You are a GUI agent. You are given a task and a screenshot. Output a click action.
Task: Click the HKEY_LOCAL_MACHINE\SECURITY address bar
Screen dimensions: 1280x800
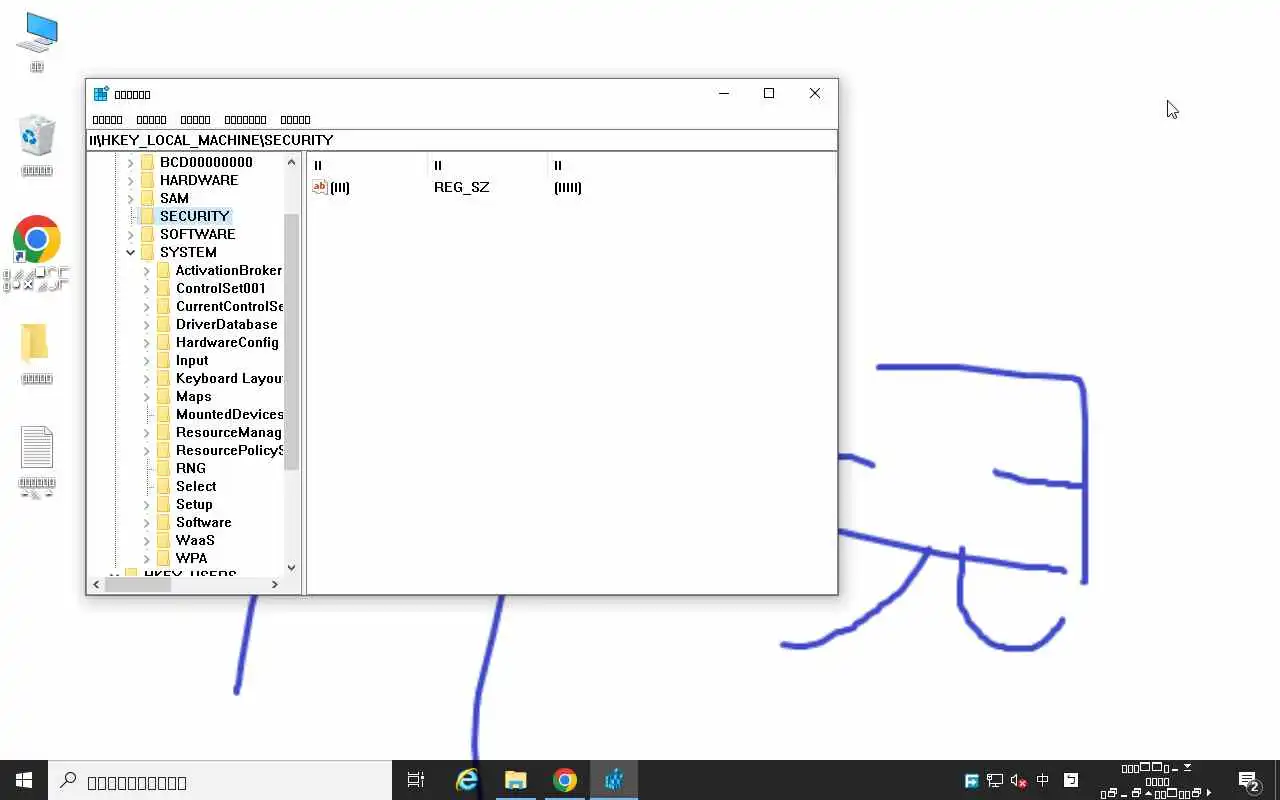tap(462, 140)
